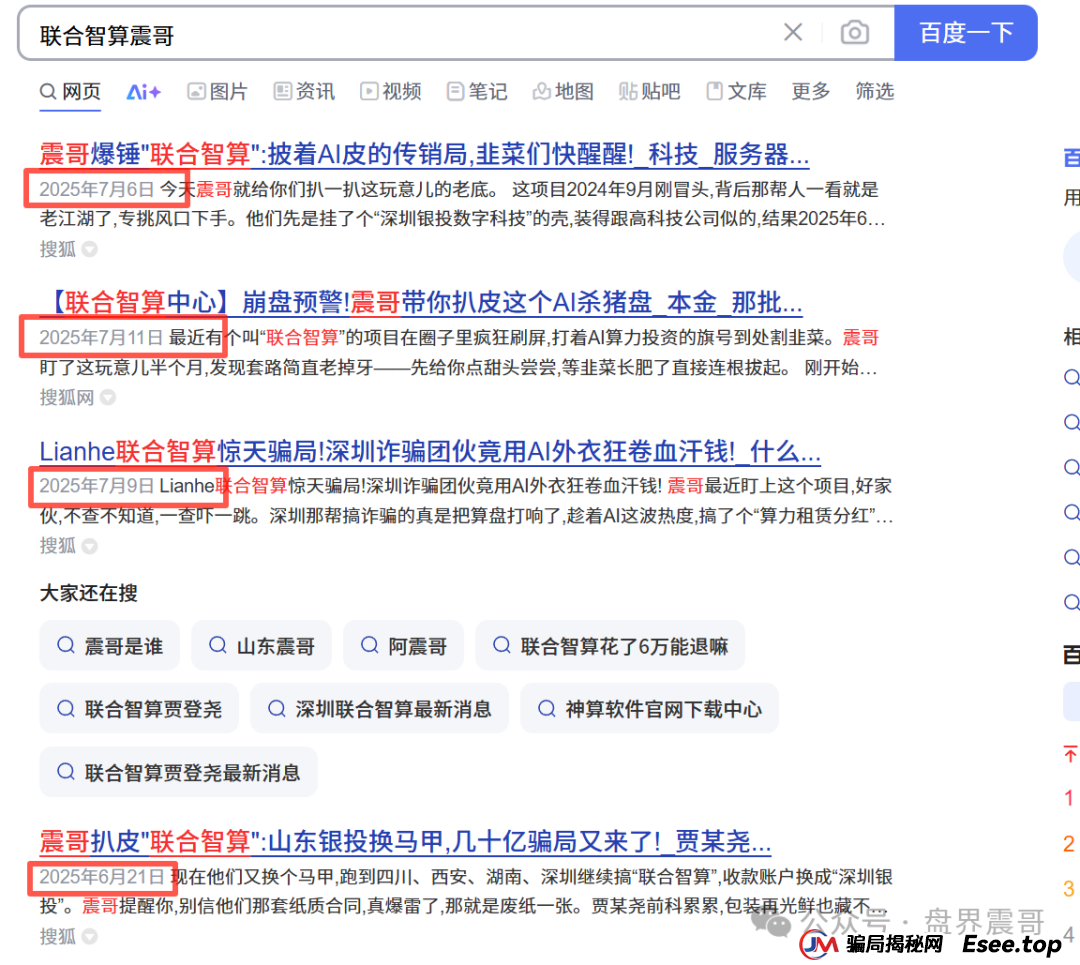Open the first result about 震哥爆锤联合智算

click(420, 153)
